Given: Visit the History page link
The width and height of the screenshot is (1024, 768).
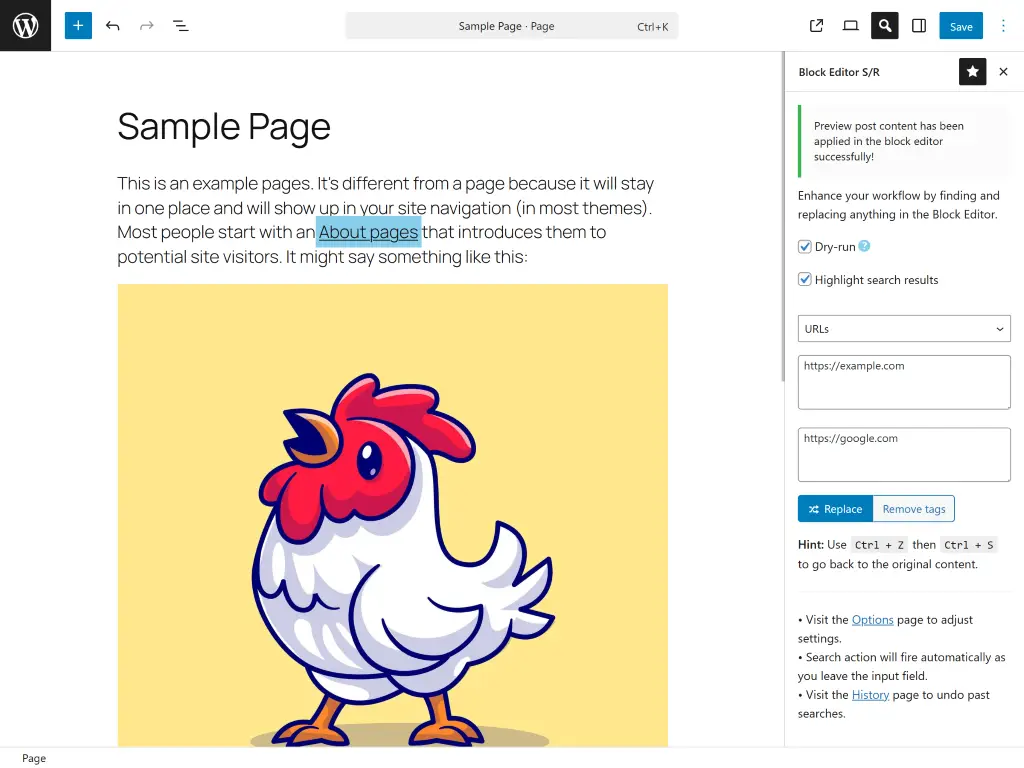Looking at the screenshot, I should point(870,694).
